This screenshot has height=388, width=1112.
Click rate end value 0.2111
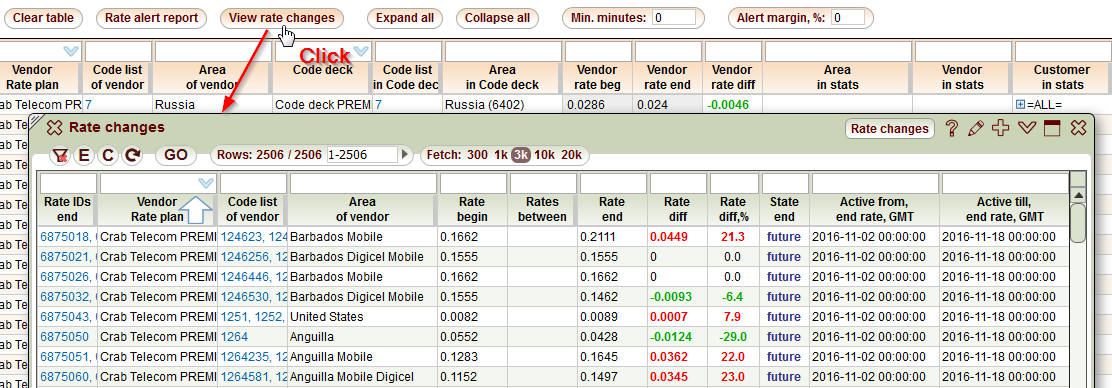pos(598,236)
